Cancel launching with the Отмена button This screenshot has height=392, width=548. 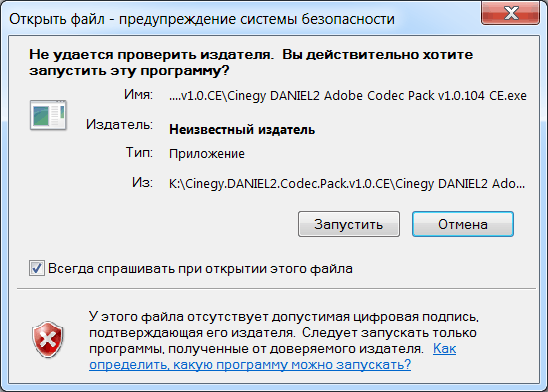[463, 224]
